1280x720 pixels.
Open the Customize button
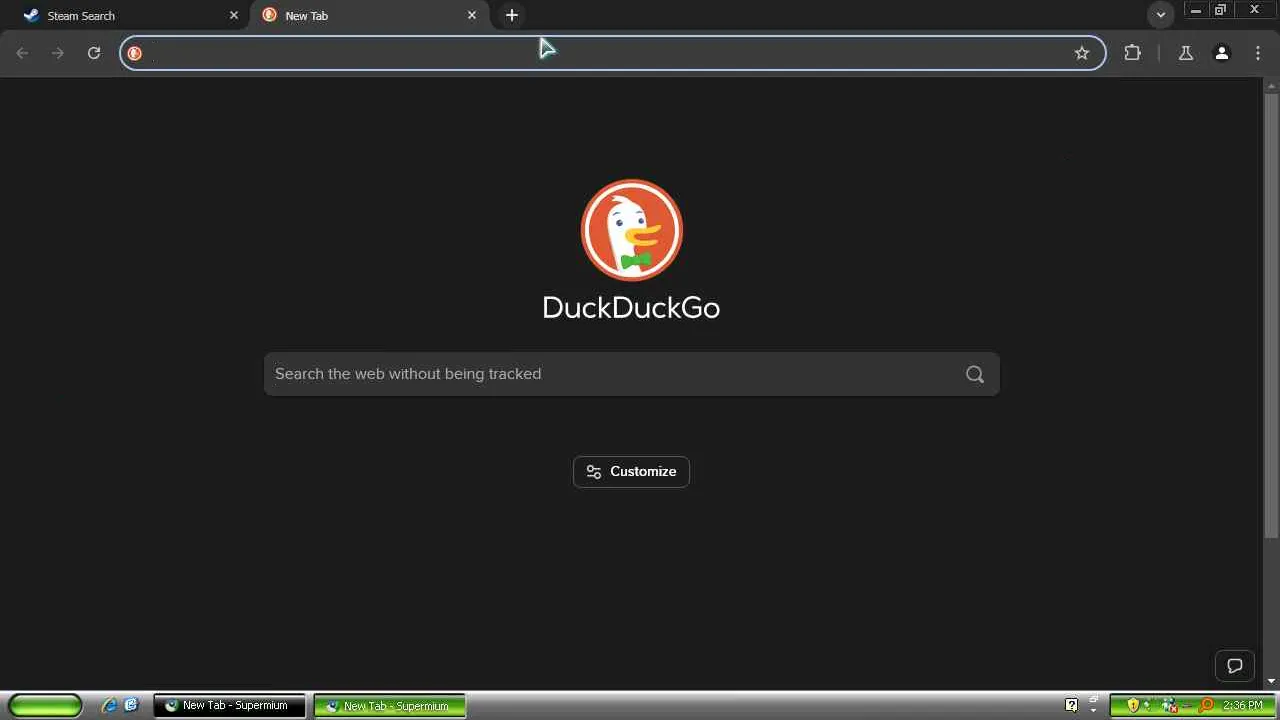631,472
